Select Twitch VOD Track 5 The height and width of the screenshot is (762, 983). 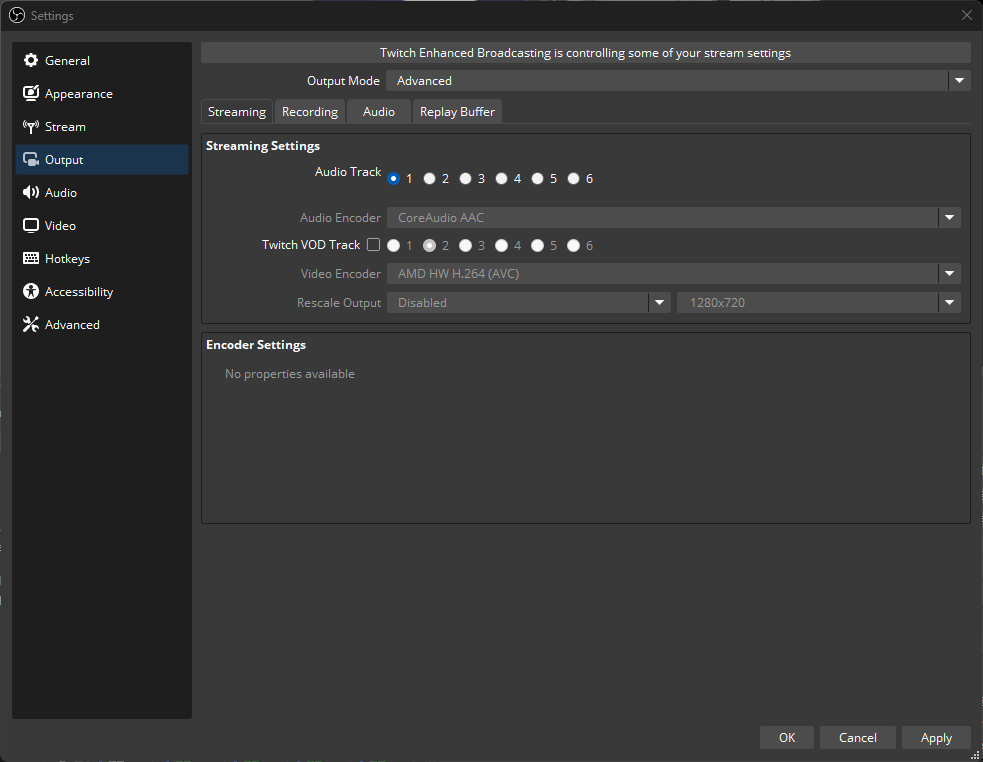(537, 245)
